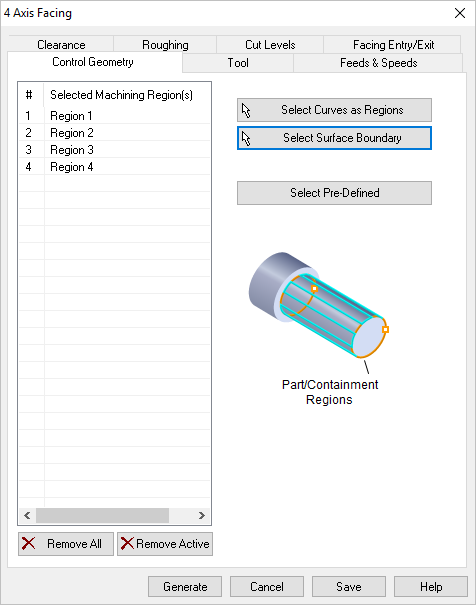Select the Control Geometry tab
476x605 pixels.
click(93, 62)
